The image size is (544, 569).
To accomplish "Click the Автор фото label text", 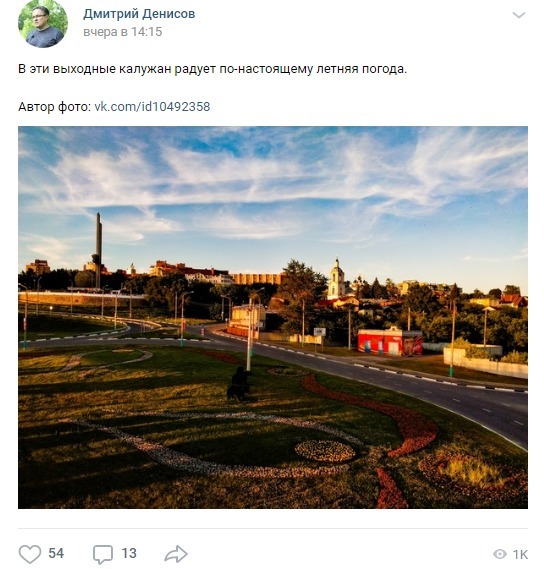I will point(54,107).
